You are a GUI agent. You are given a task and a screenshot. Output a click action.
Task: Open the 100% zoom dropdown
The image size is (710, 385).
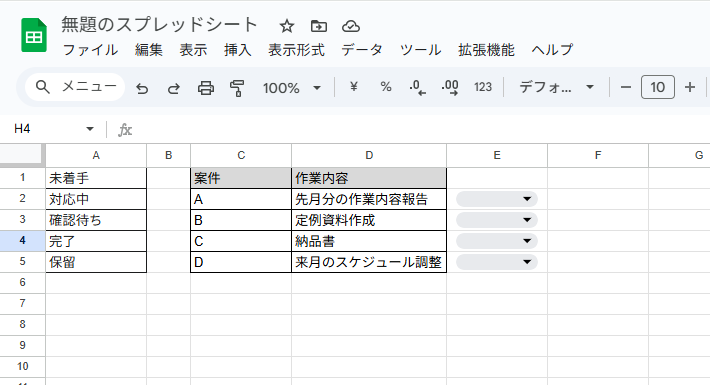point(292,87)
